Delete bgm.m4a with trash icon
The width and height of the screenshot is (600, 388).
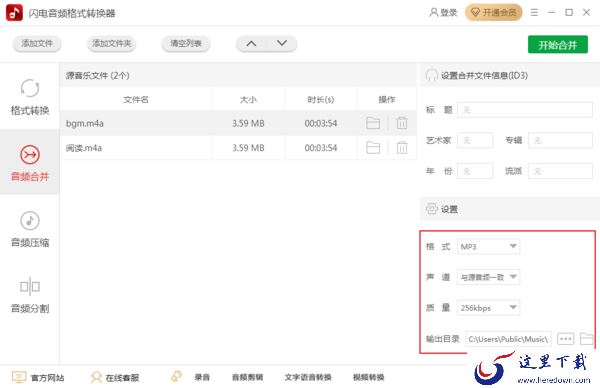pyautogui.click(x=402, y=123)
